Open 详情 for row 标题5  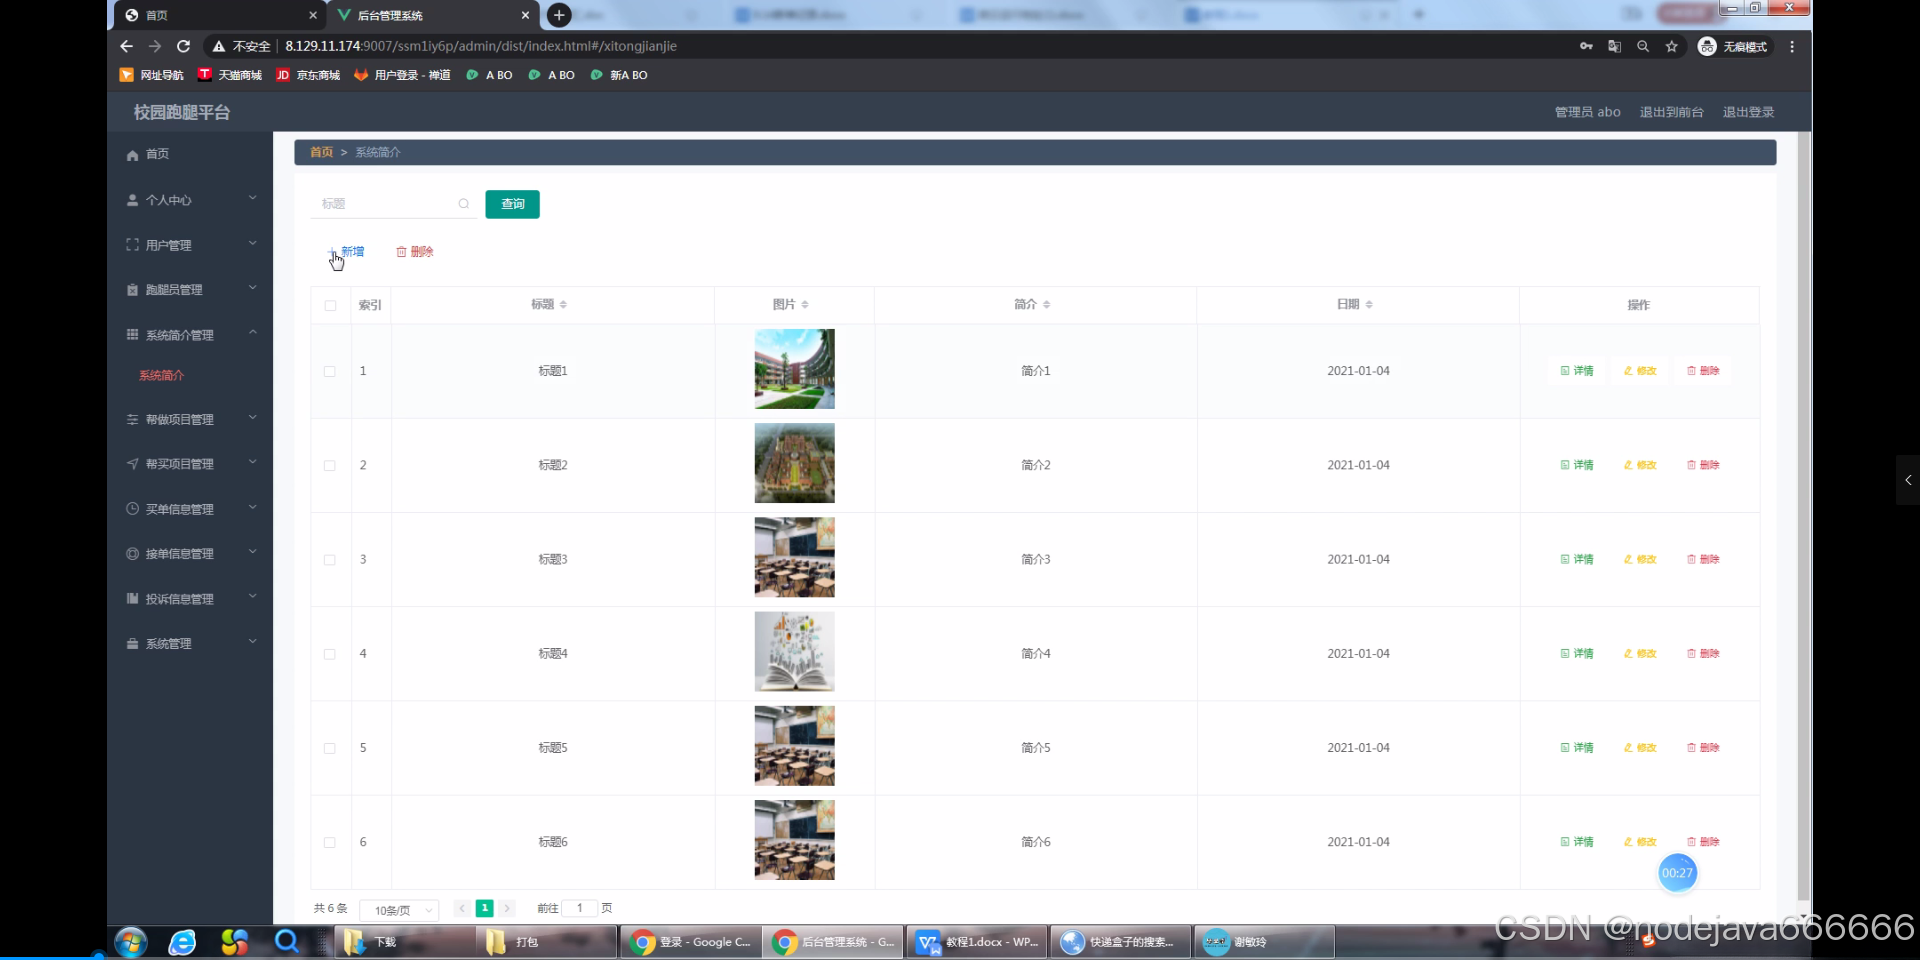coord(1577,748)
